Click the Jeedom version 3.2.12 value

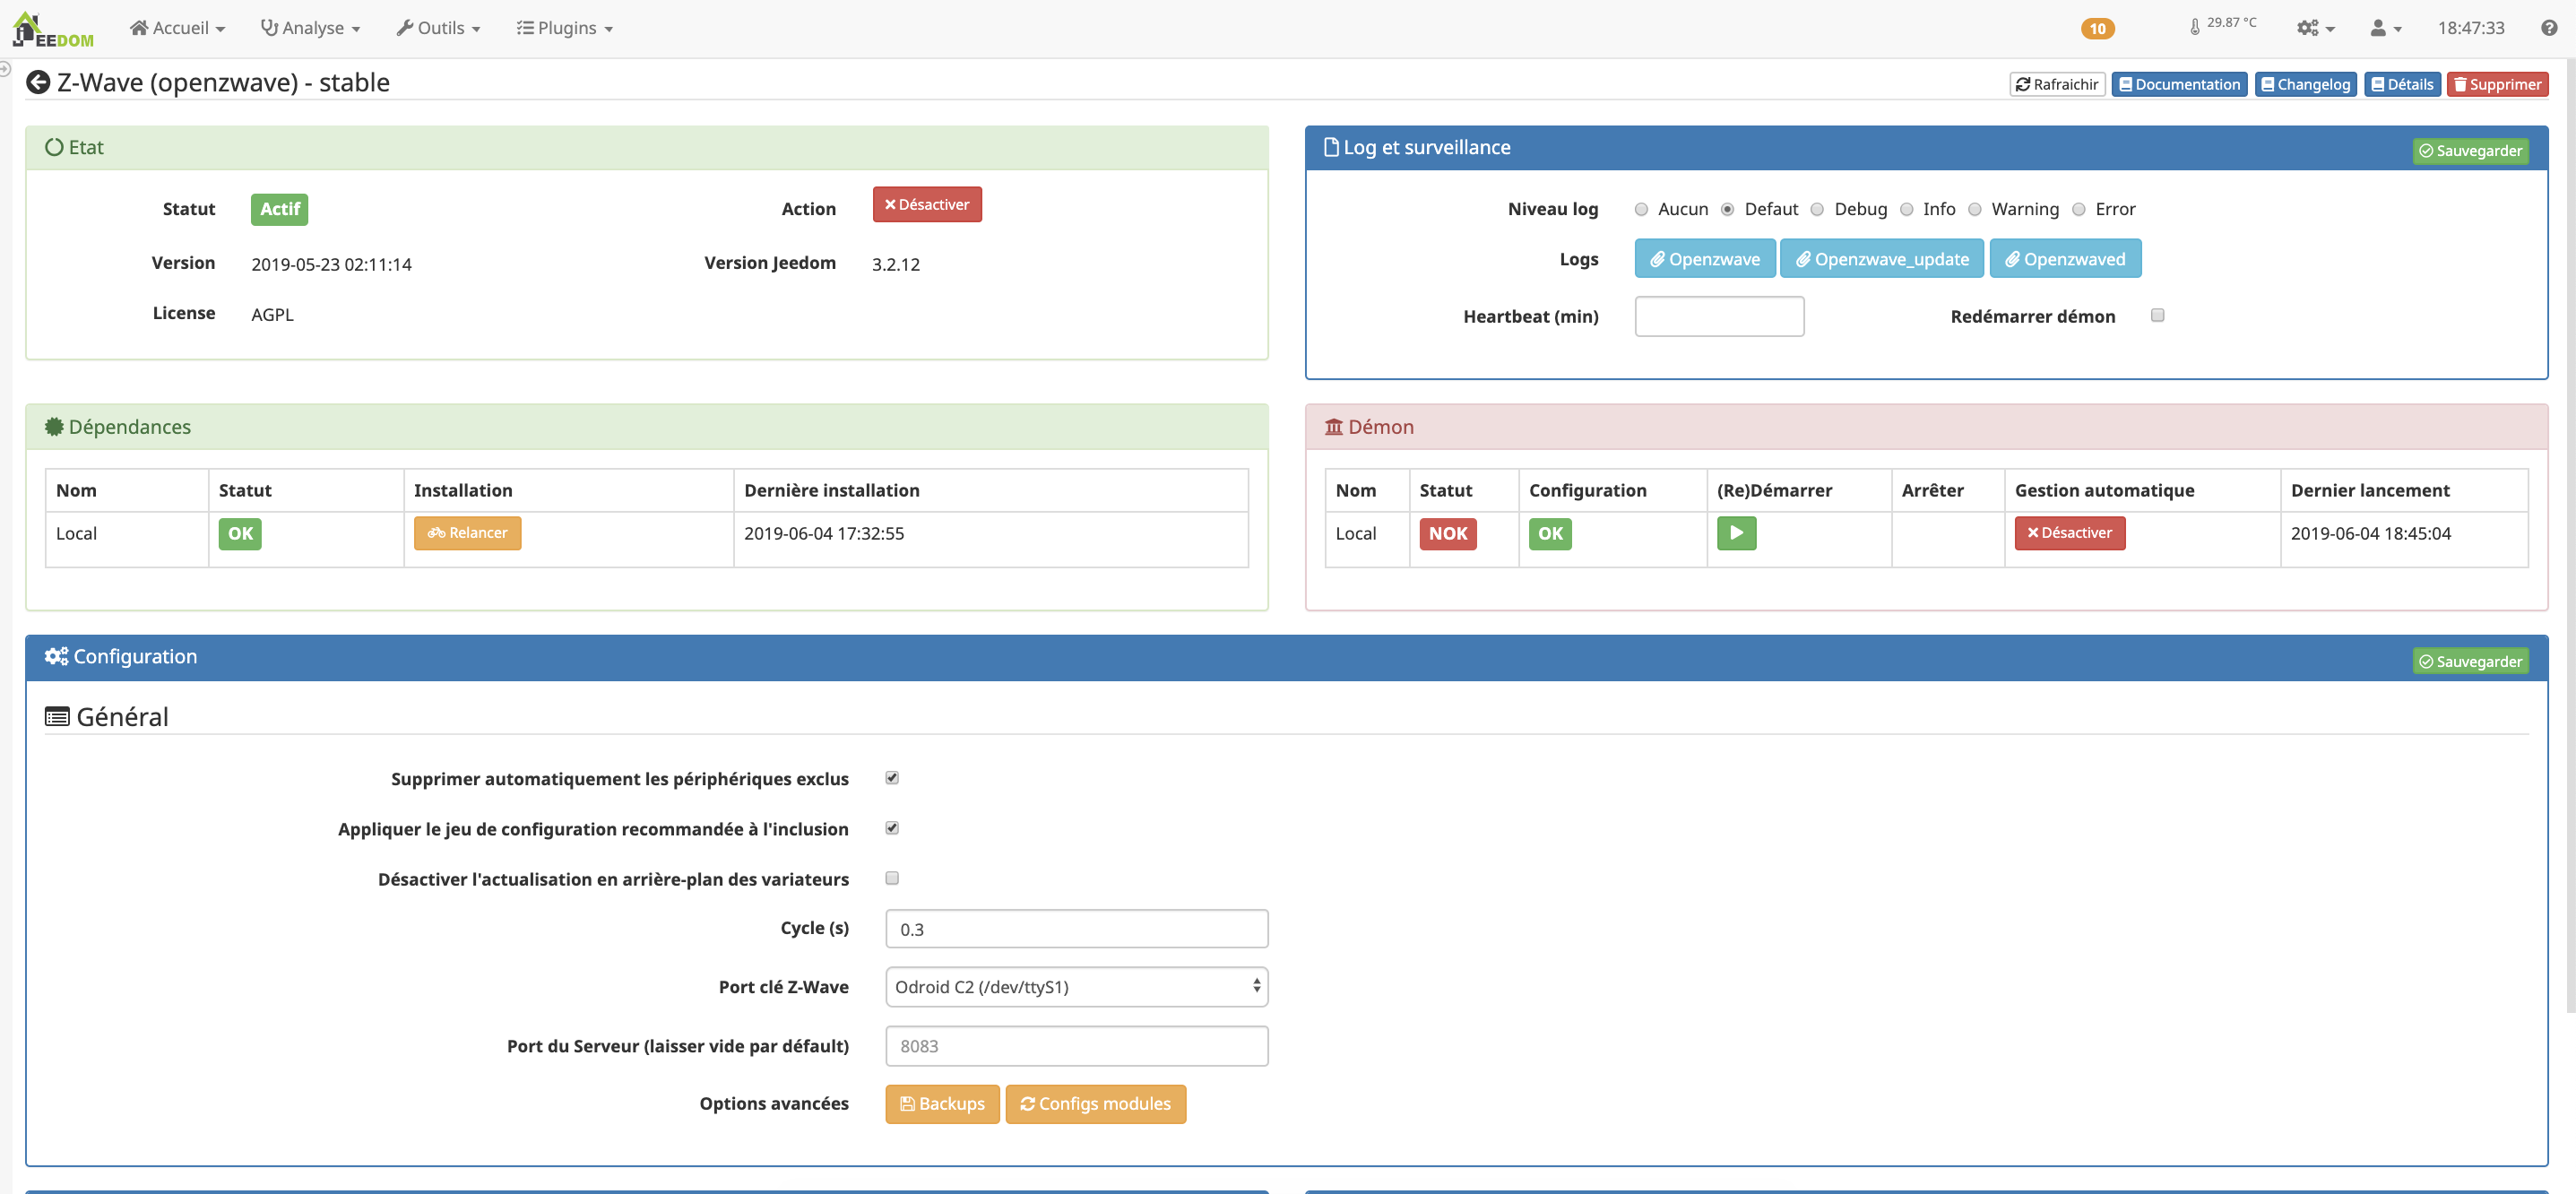pyautogui.click(x=895, y=264)
